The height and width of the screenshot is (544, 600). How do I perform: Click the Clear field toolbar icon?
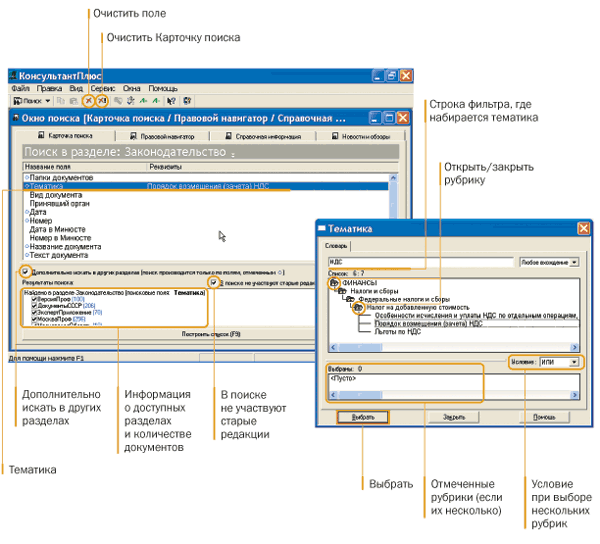89,101
